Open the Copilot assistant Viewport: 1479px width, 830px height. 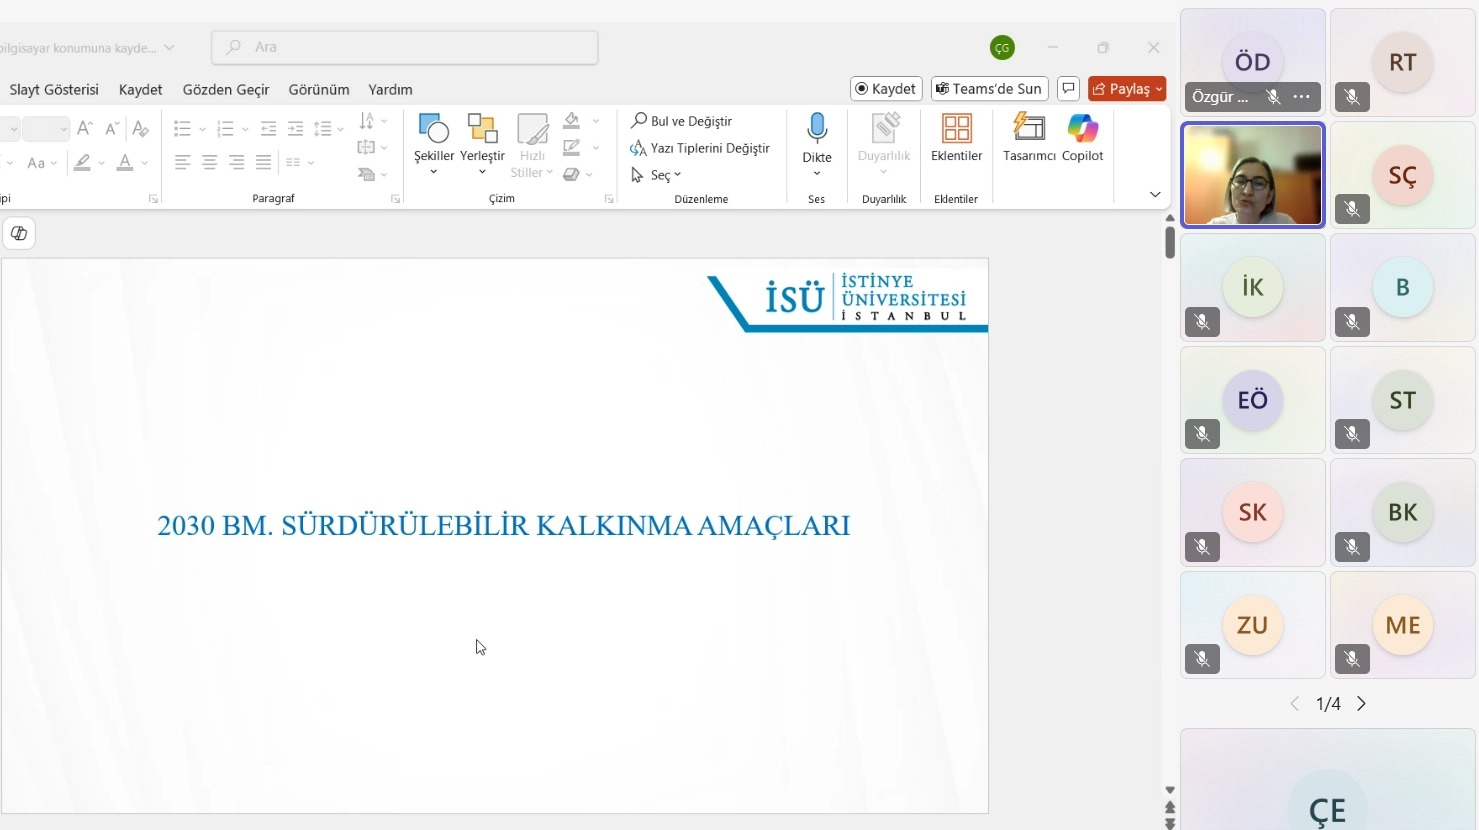point(1082,138)
